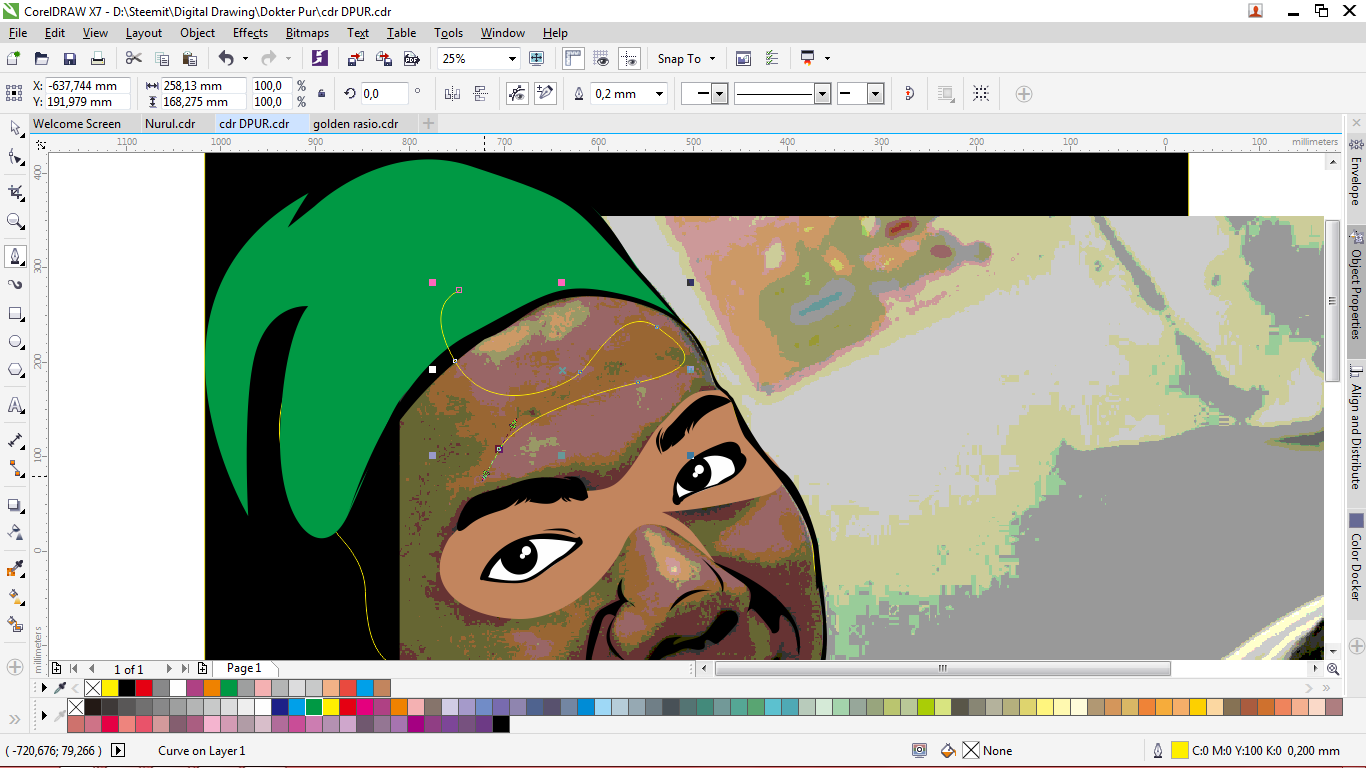Click the rotation angle input field

(384, 94)
